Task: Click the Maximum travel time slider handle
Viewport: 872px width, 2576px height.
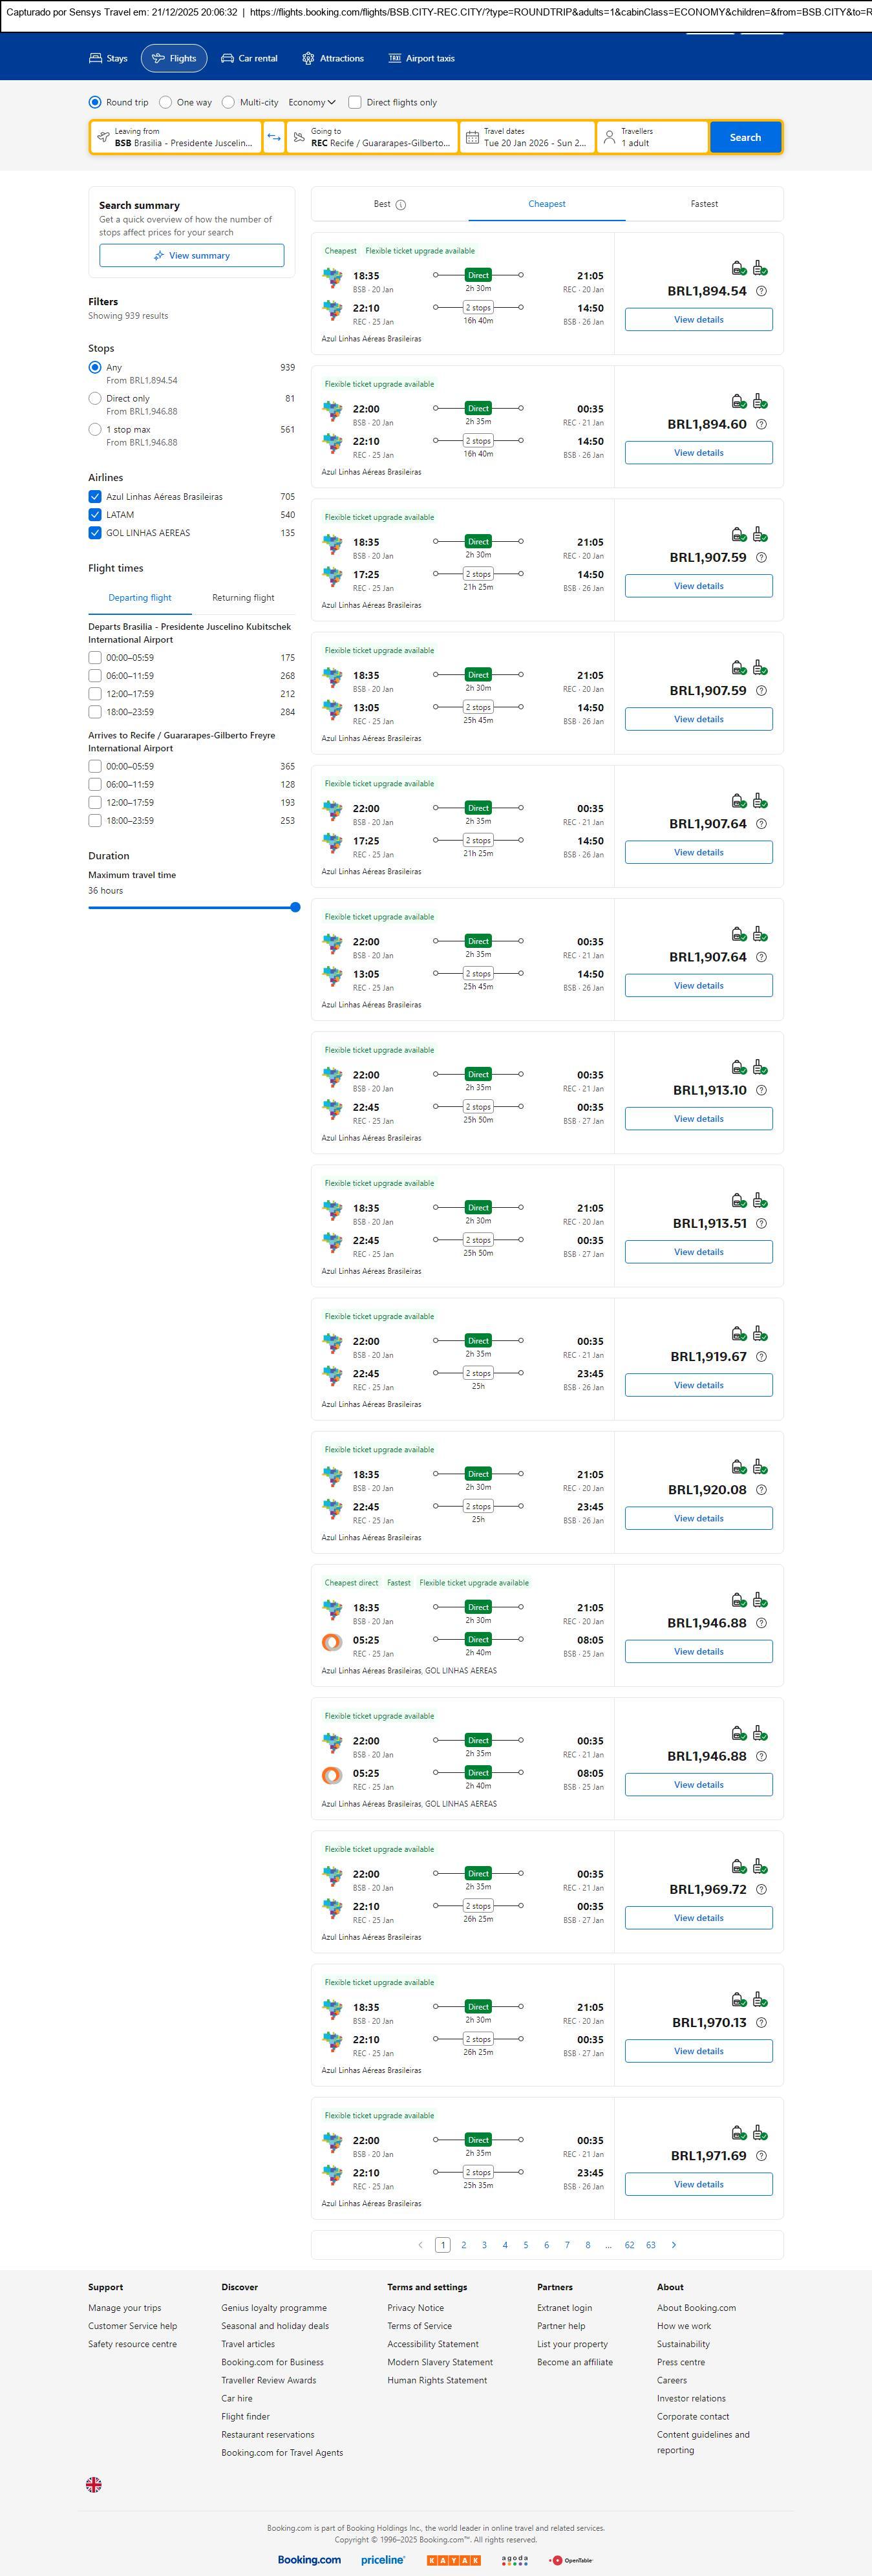Action: (295, 907)
